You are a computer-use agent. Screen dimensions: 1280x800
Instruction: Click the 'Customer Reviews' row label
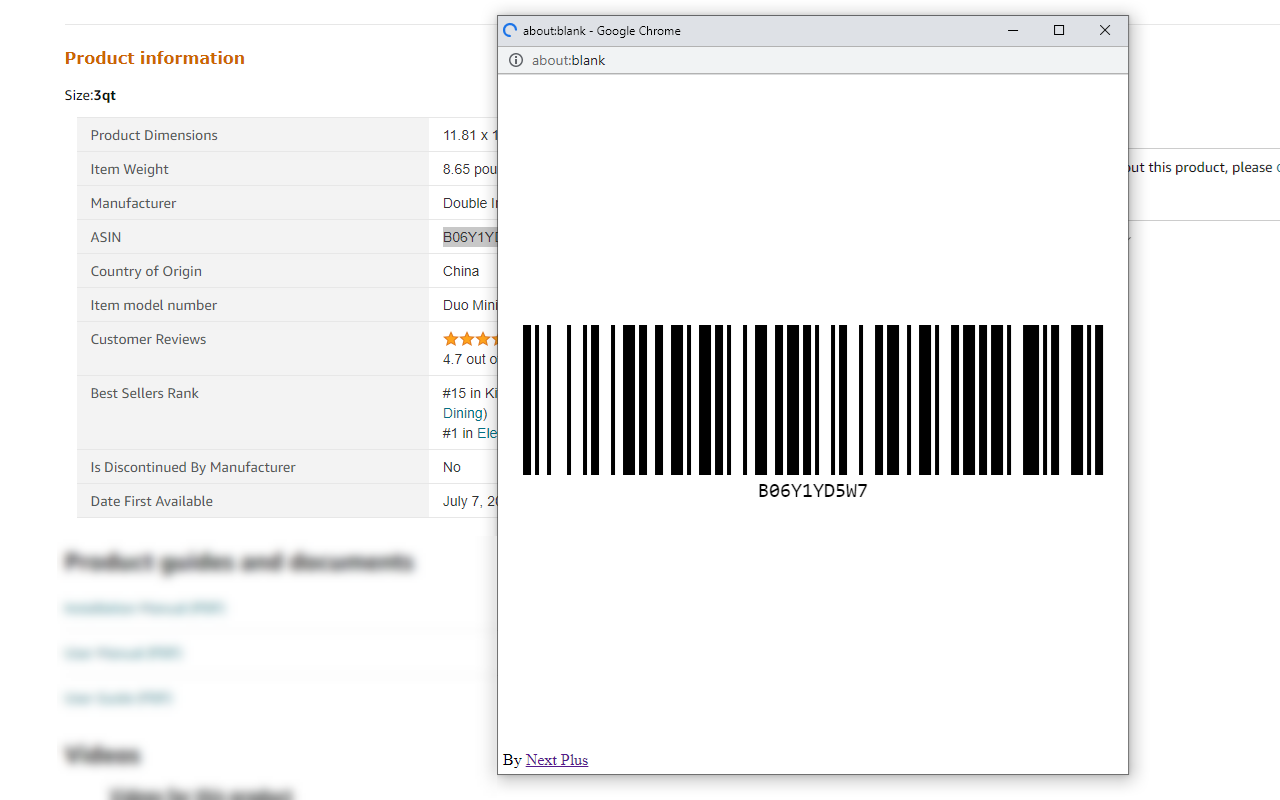pyautogui.click(x=149, y=339)
